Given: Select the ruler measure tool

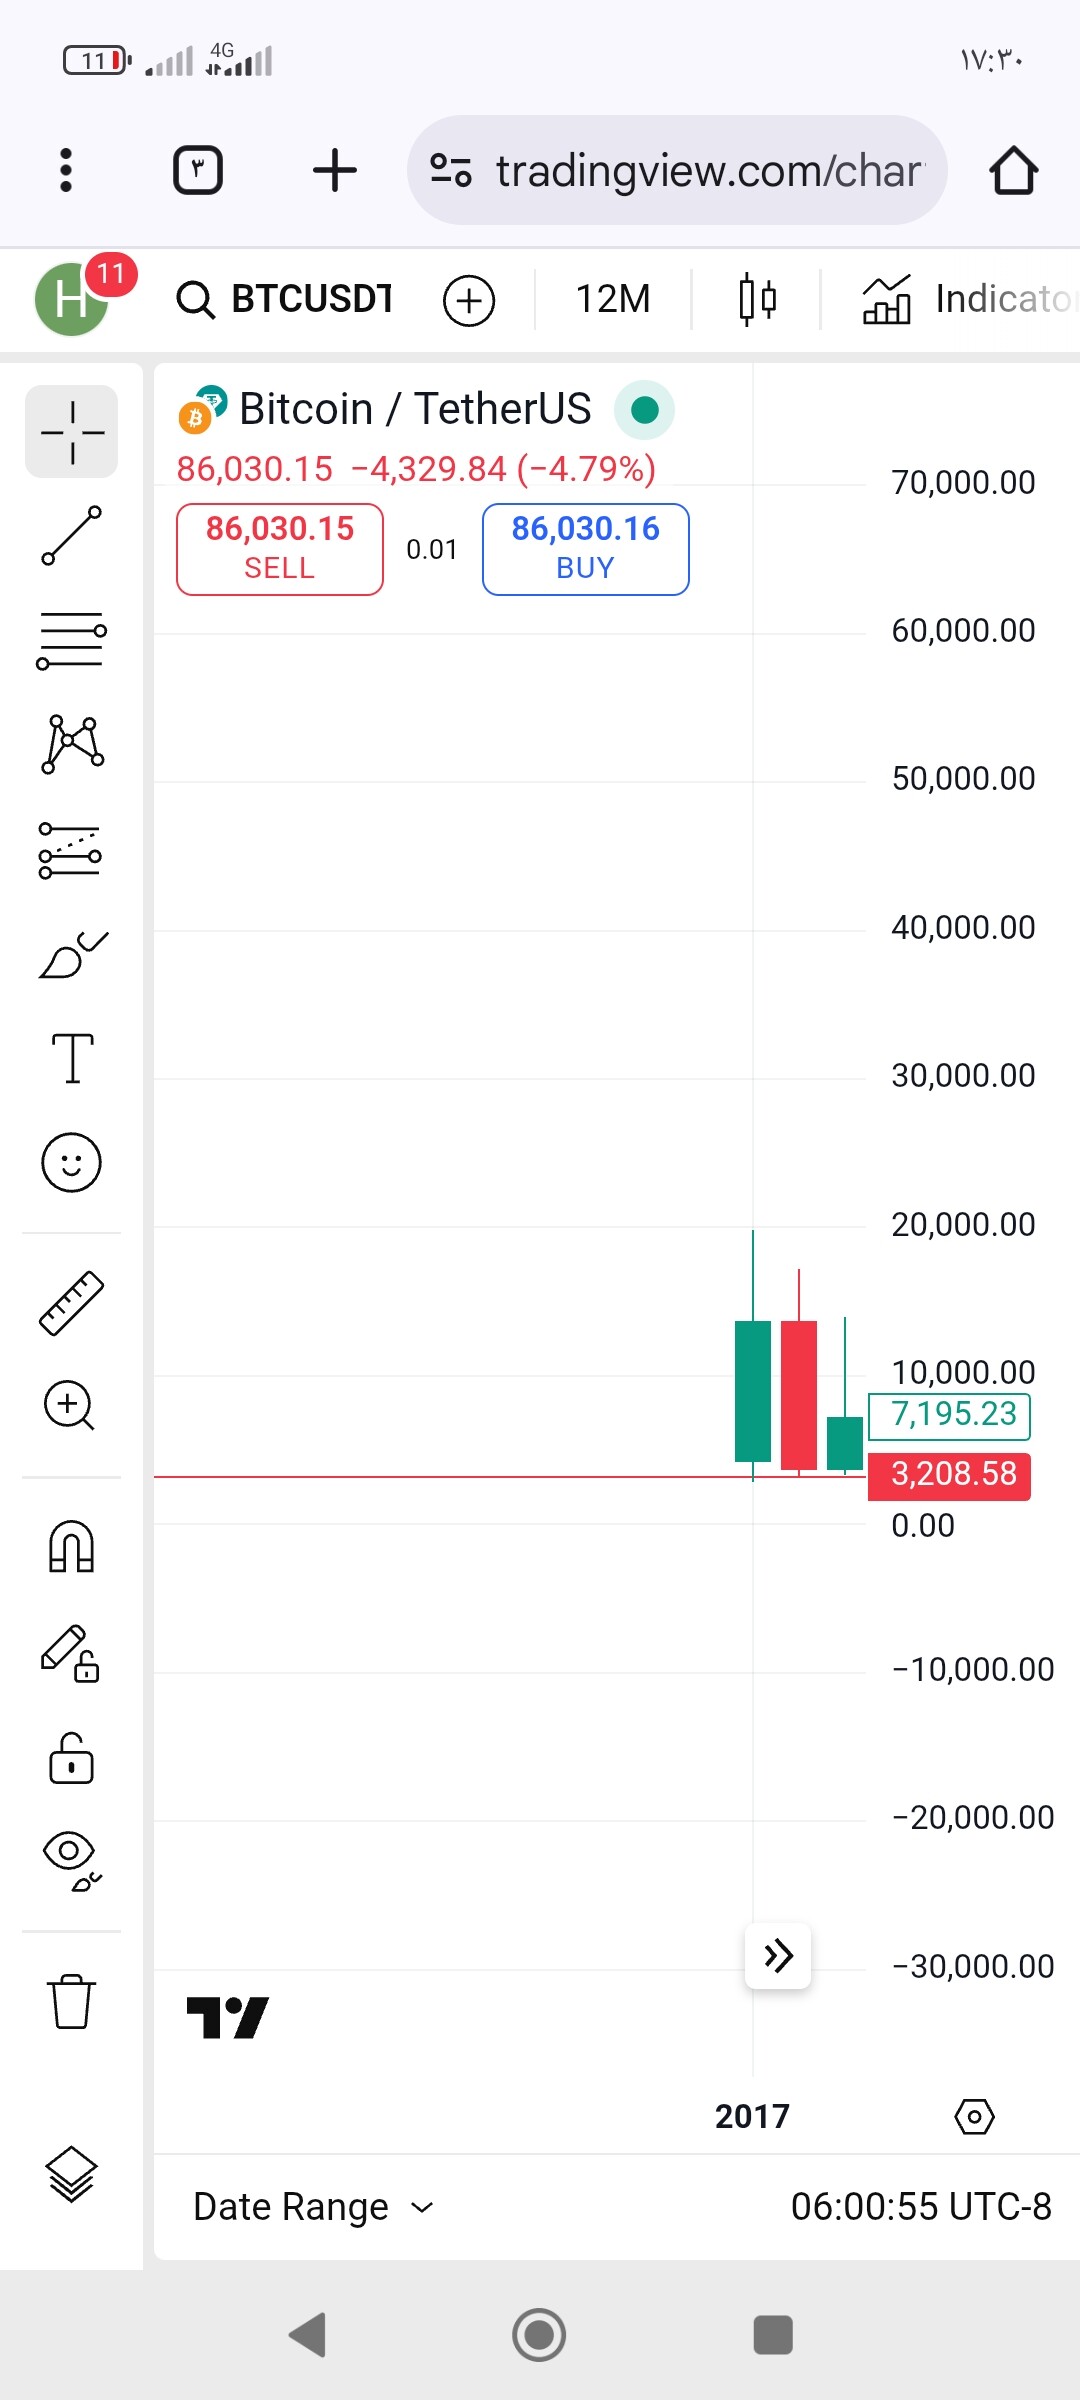Looking at the screenshot, I should [71, 1303].
